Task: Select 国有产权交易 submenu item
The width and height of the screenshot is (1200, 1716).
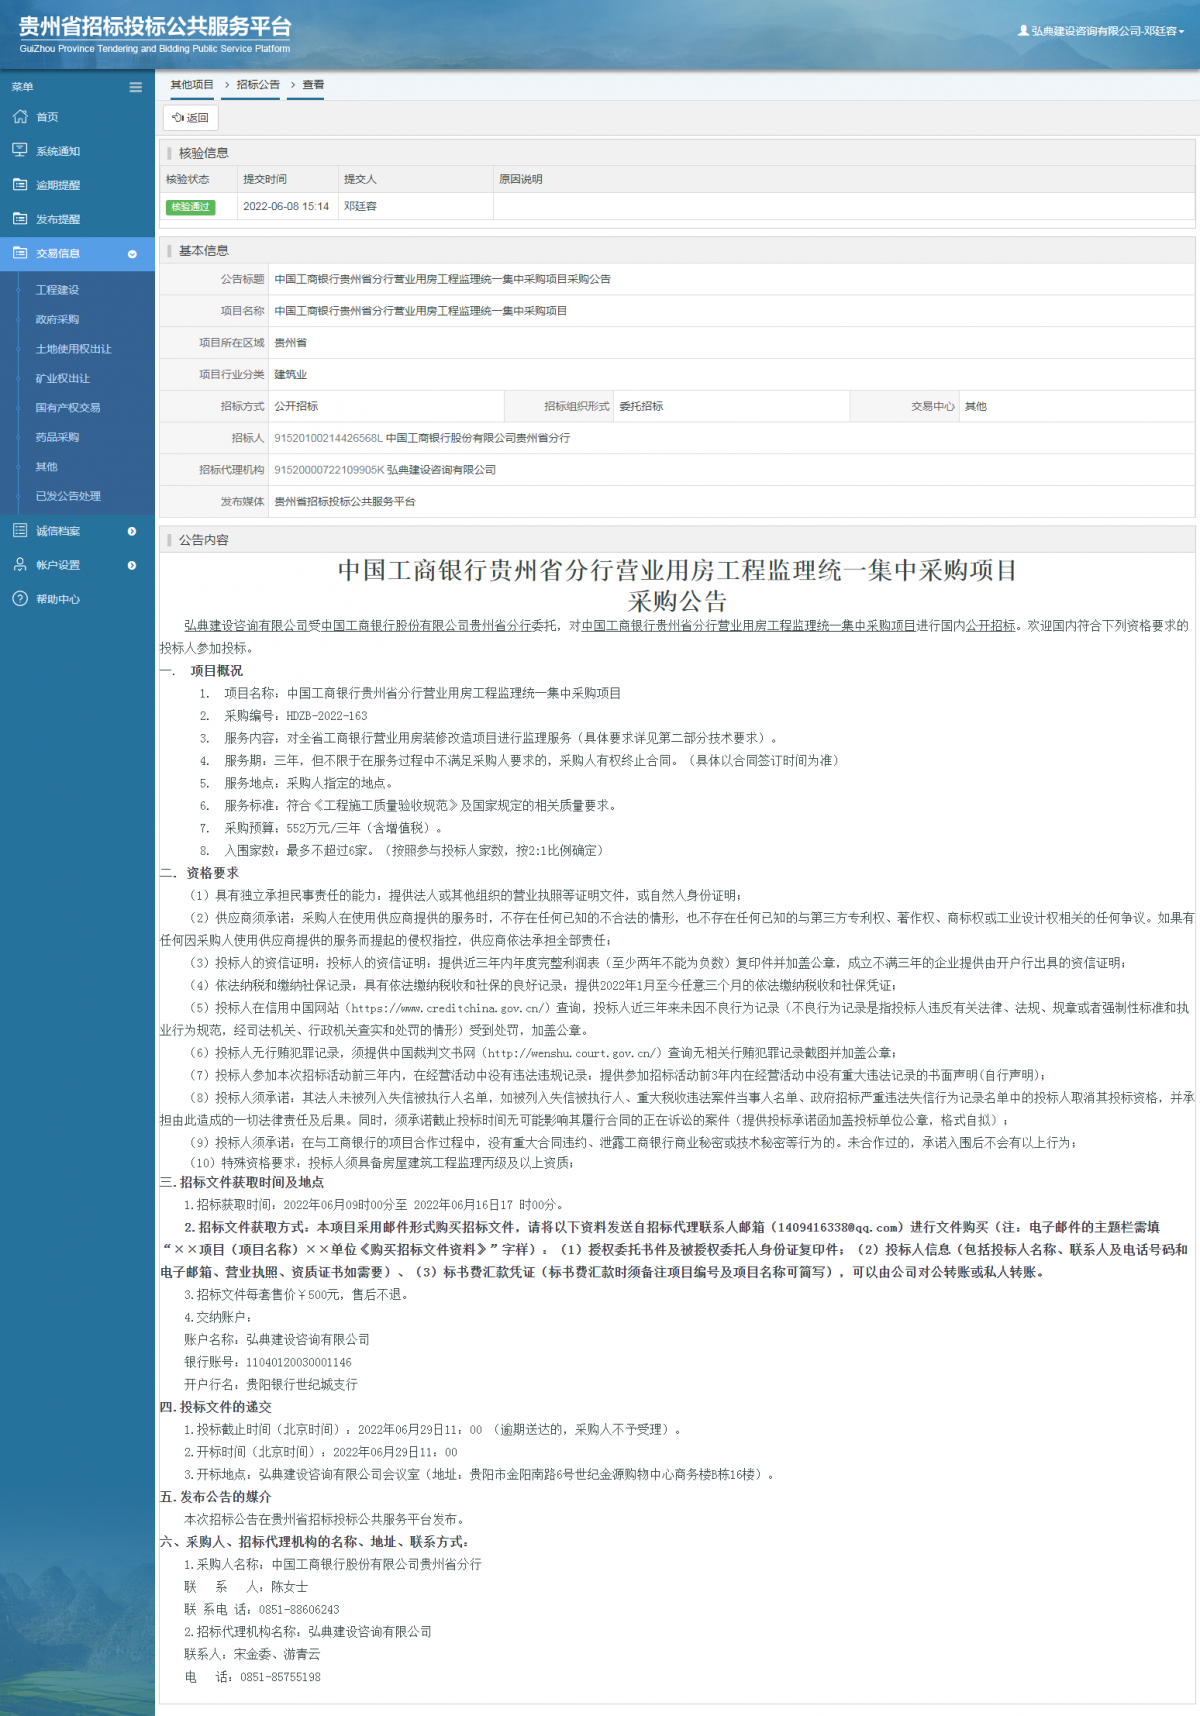Action: [68, 408]
